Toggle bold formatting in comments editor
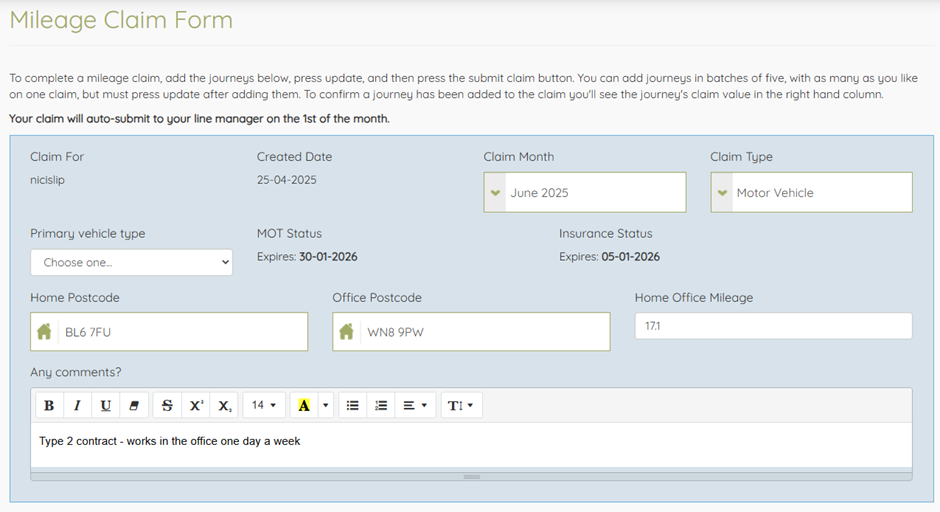 49,405
